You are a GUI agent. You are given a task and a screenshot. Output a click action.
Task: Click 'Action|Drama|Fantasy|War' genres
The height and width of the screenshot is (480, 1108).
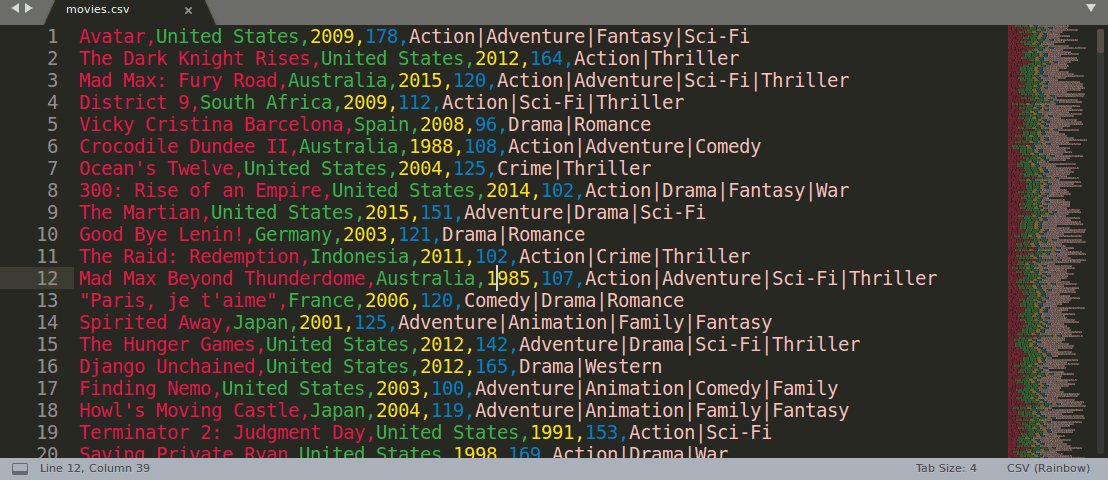click(717, 191)
